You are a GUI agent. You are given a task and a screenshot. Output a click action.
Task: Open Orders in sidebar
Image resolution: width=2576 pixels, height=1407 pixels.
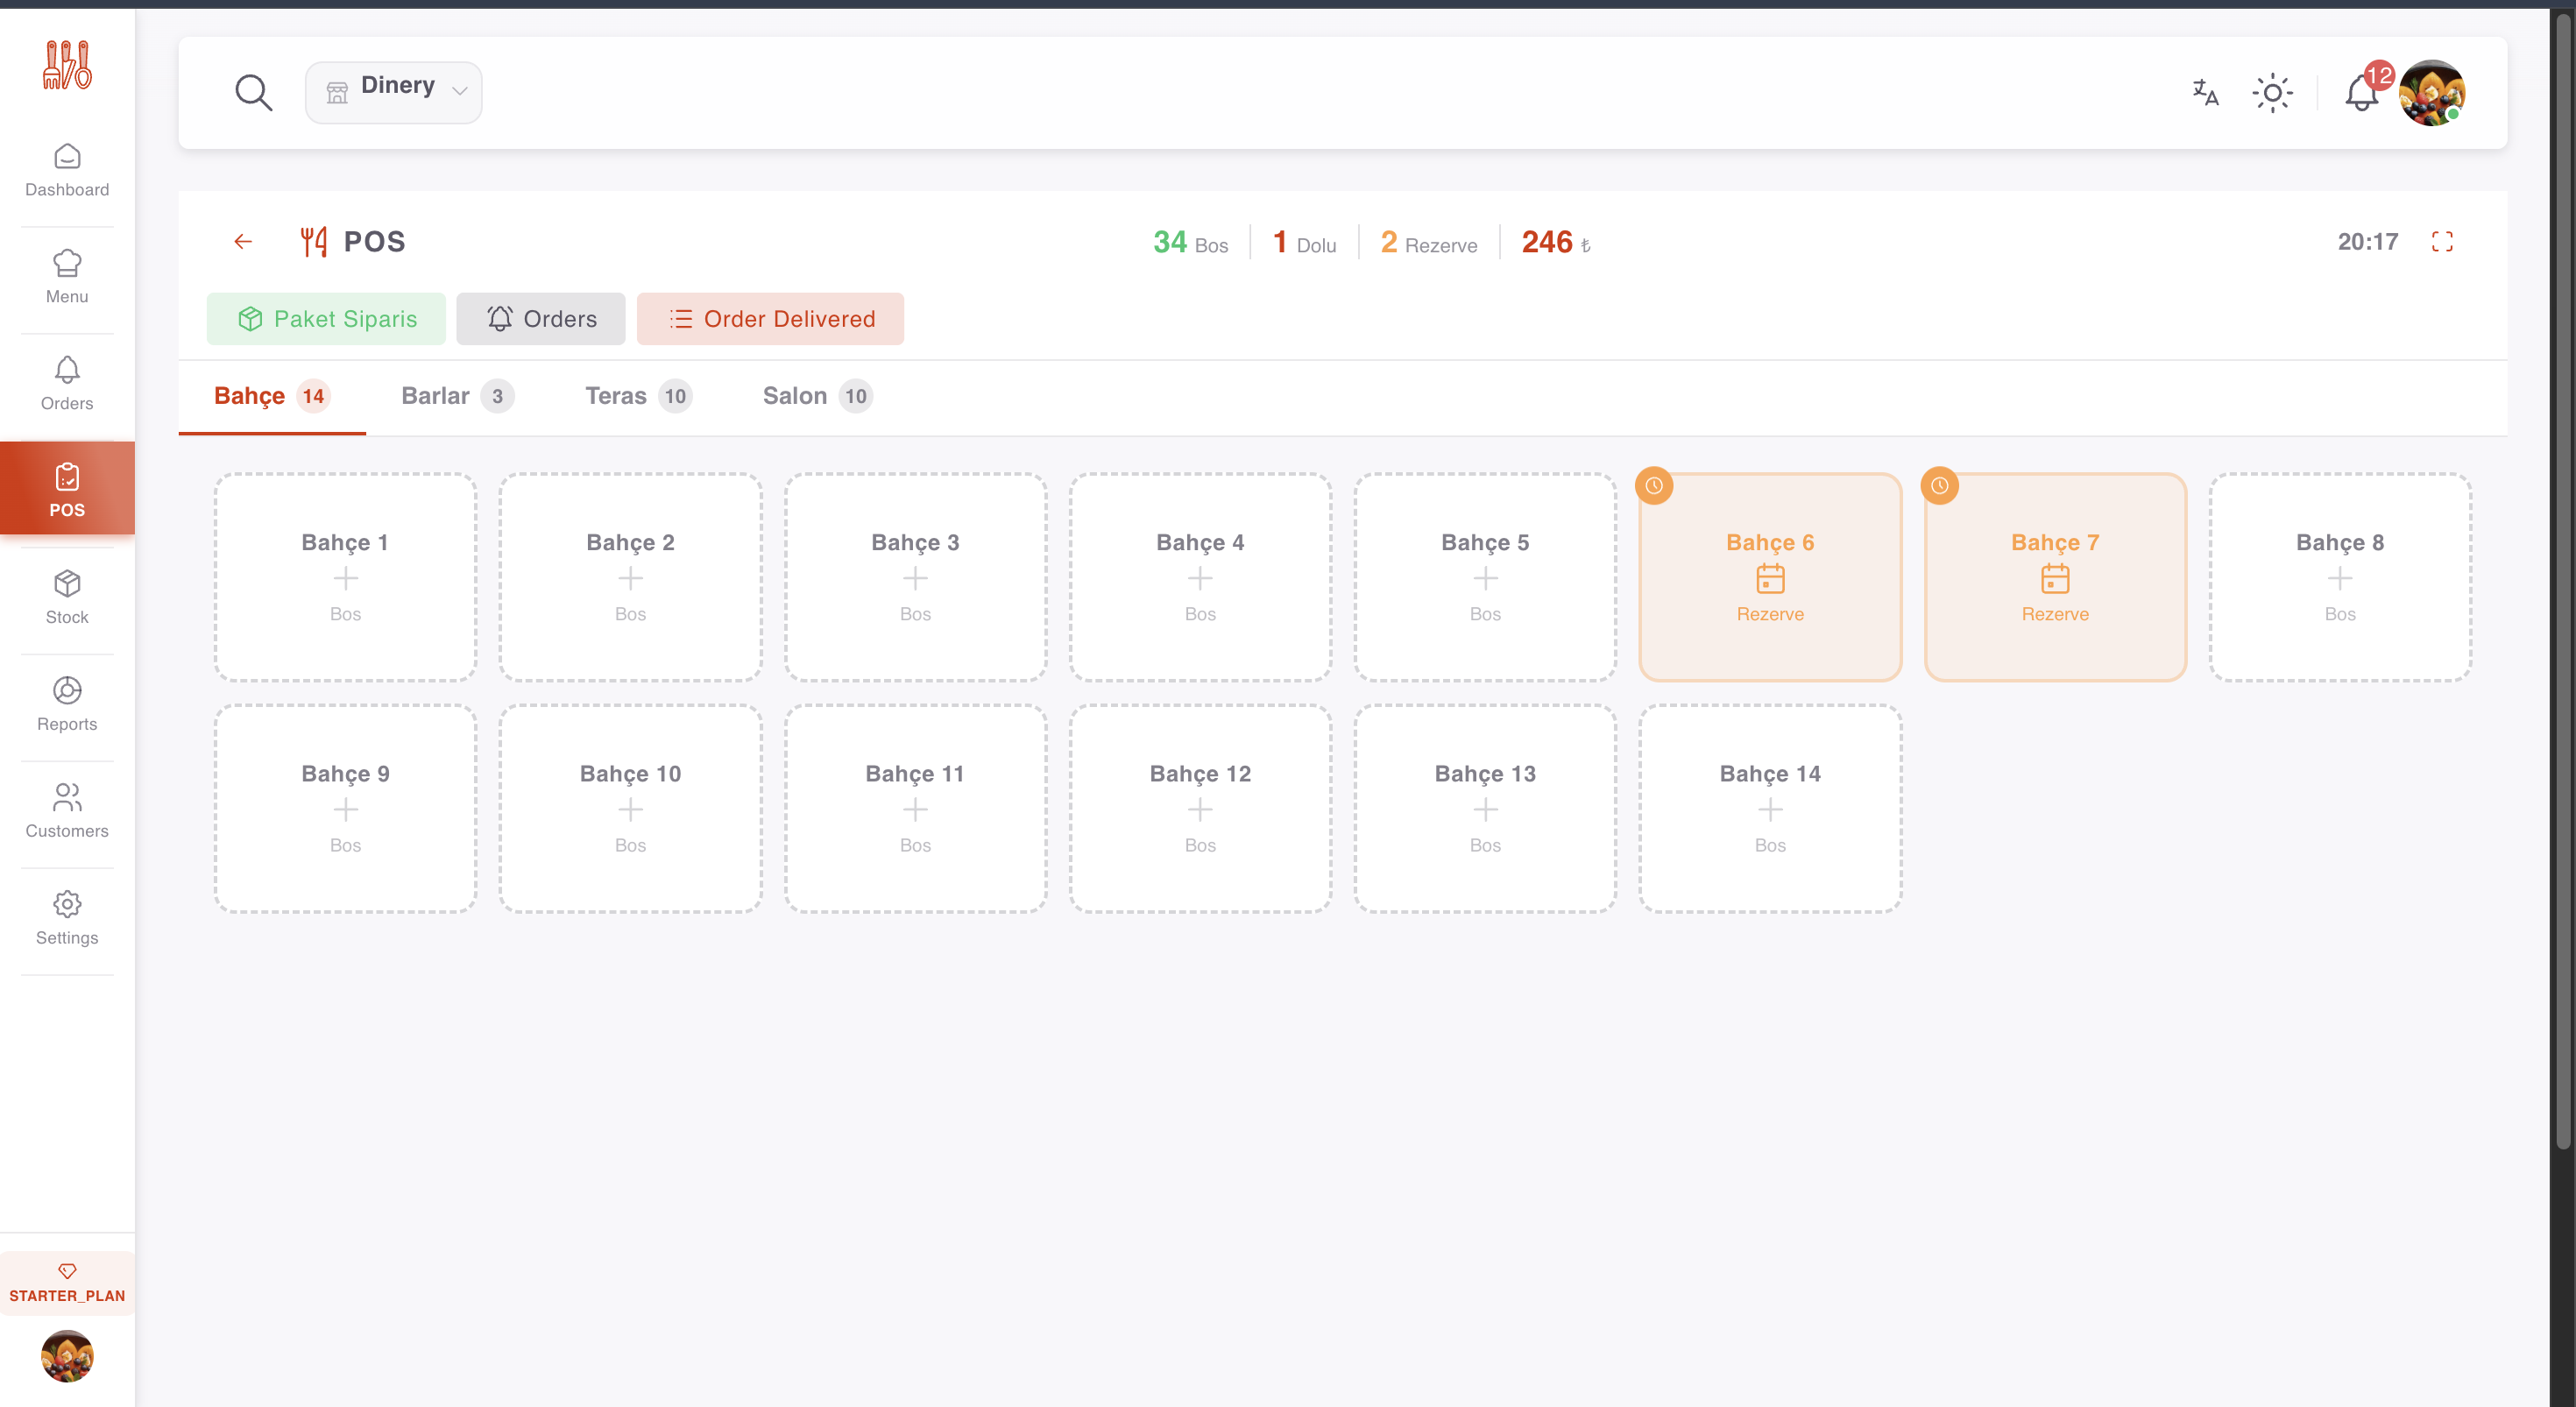[x=67, y=384]
